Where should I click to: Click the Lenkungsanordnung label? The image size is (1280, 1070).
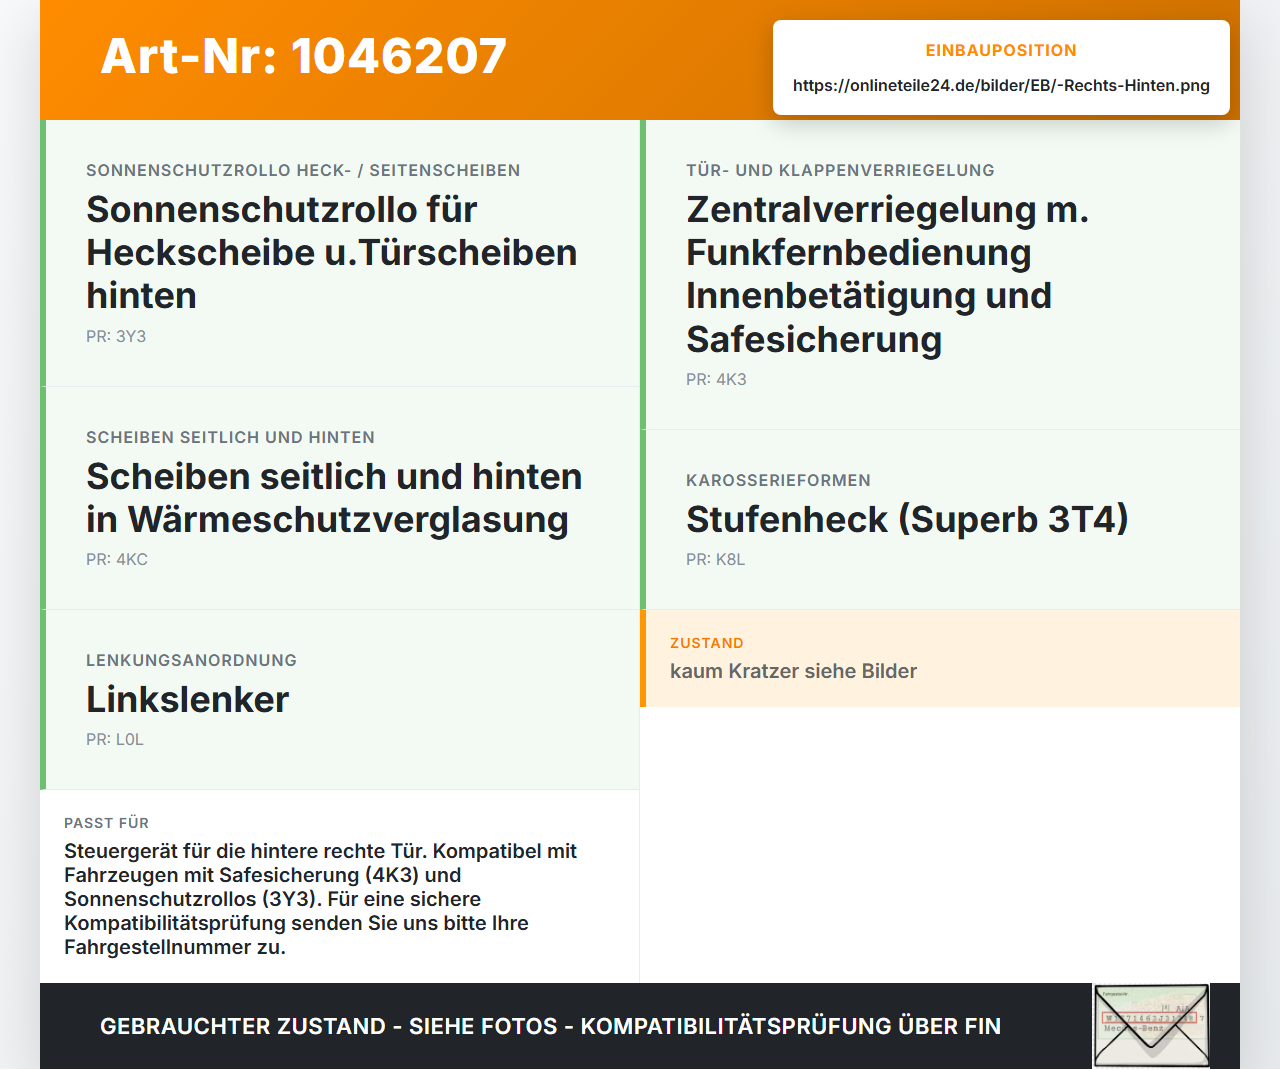[191, 661]
